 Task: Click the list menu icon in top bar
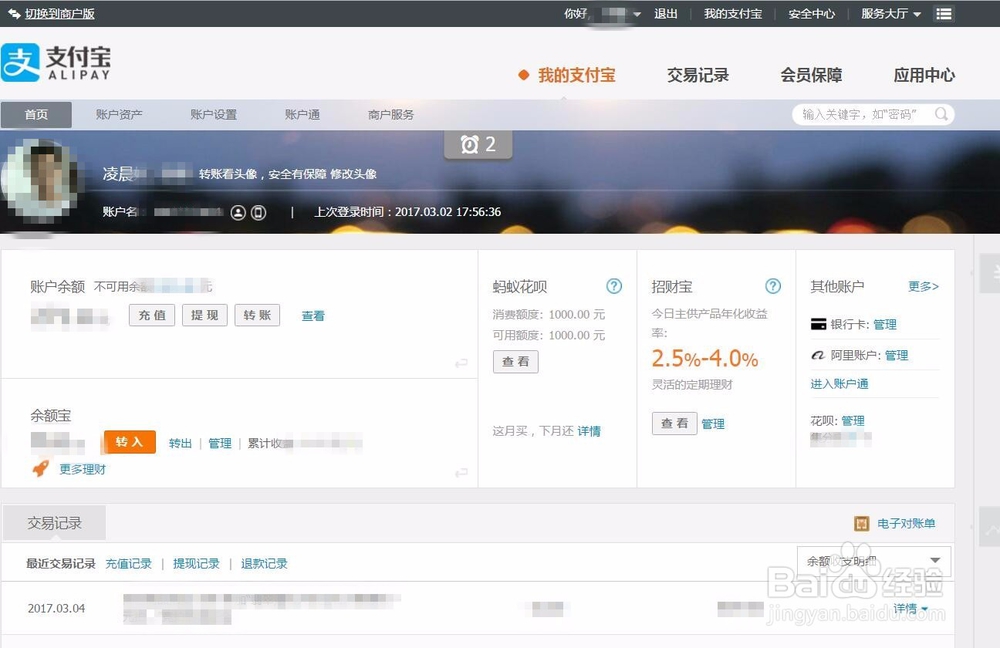coord(944,13)
